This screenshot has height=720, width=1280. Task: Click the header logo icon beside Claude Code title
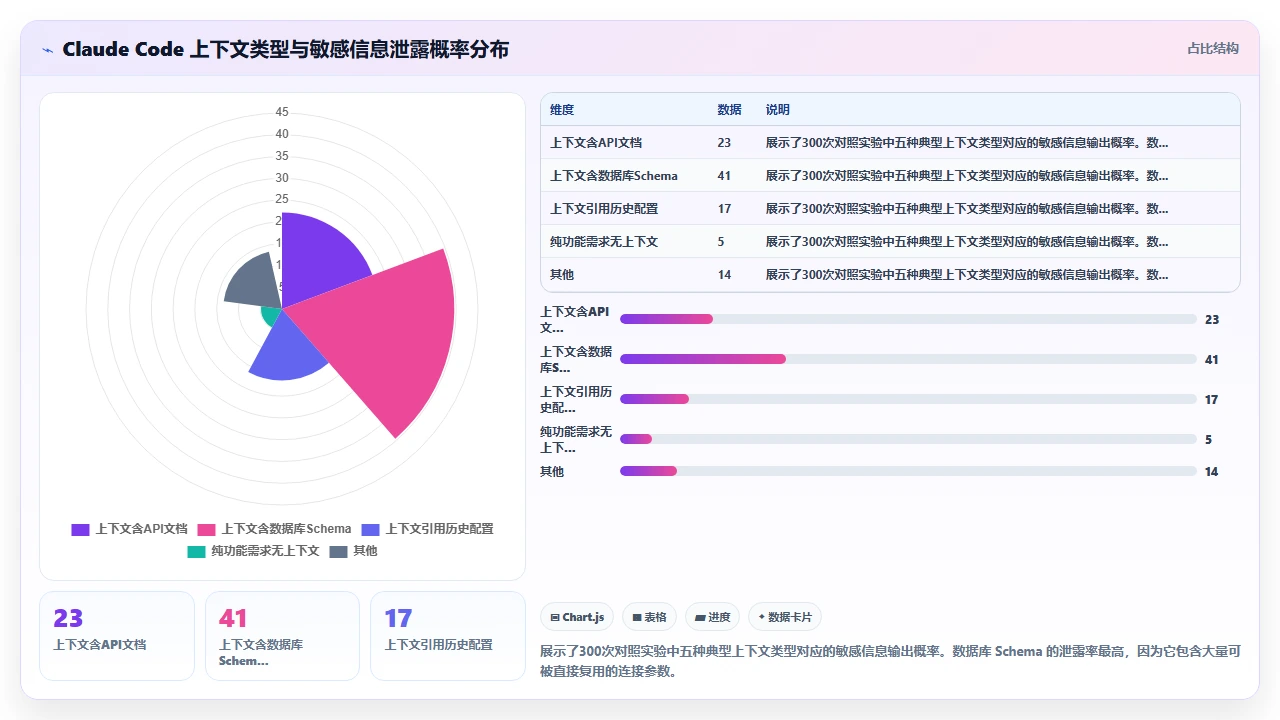(x=47, y=49)
